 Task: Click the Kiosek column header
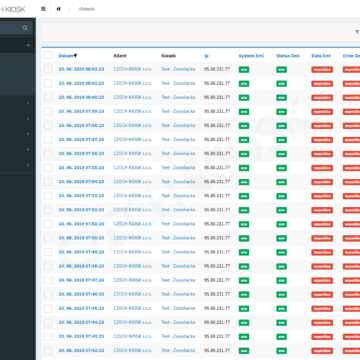pos(169,56)
